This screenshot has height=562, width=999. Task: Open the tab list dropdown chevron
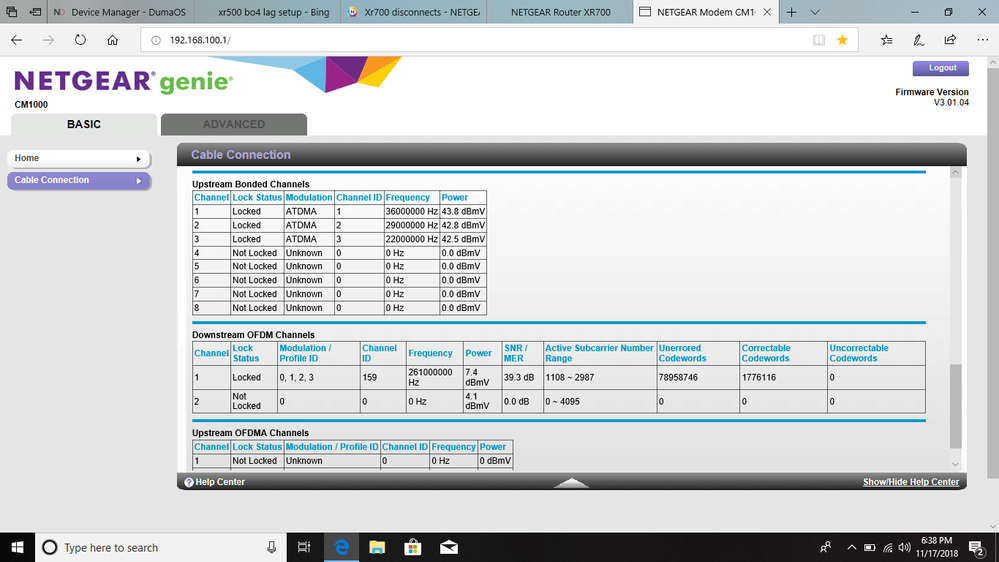click(815, 12)
